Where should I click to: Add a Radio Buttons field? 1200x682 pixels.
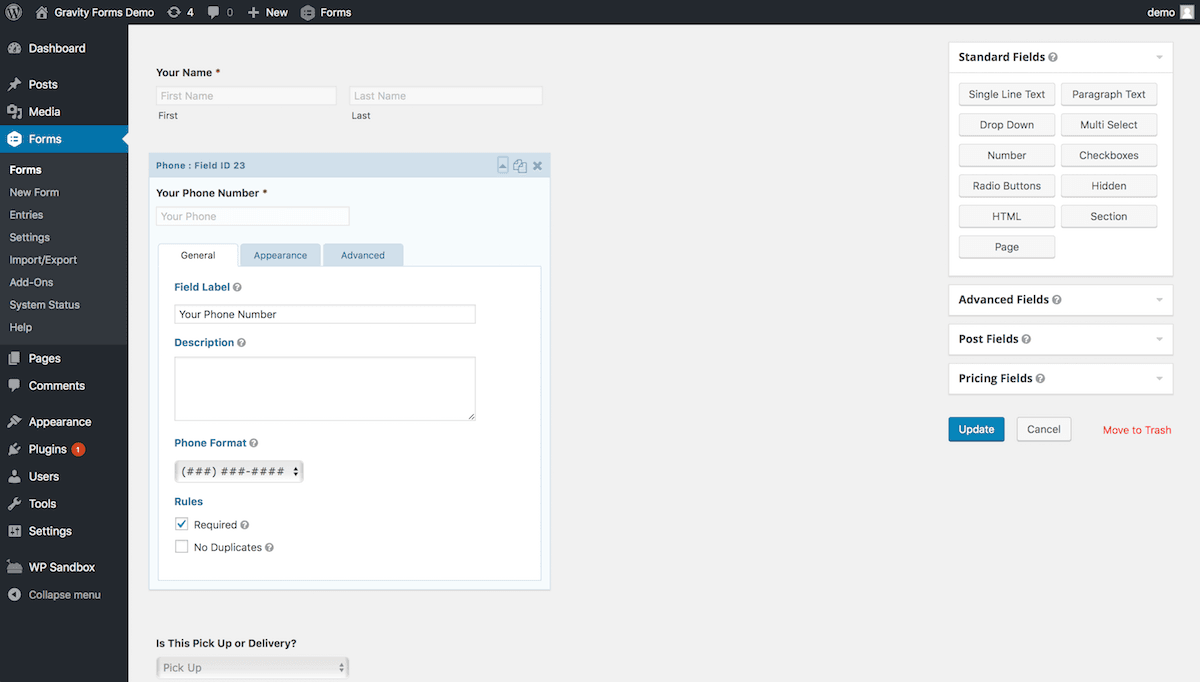tap(1007, 186)
